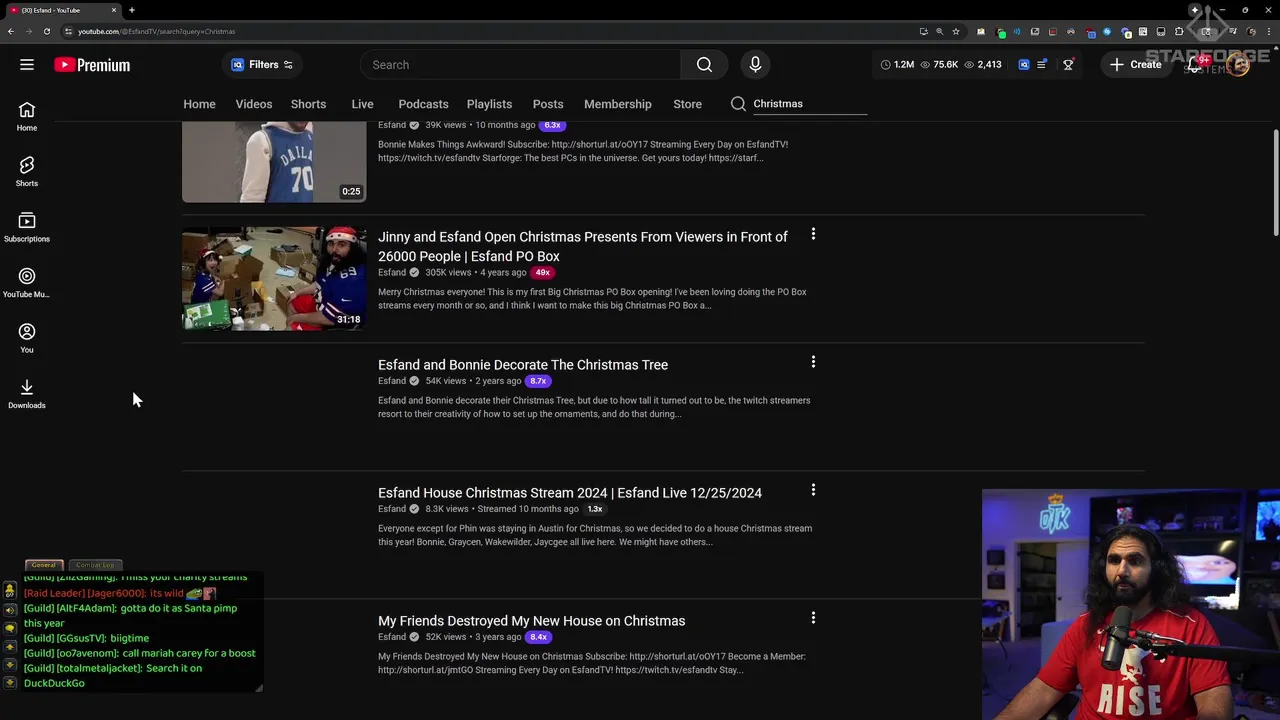Open a new browser tab
Image resolution: width=1280 pixels, height=720 pixels.
pyautogui.click(x=131, y=10)
